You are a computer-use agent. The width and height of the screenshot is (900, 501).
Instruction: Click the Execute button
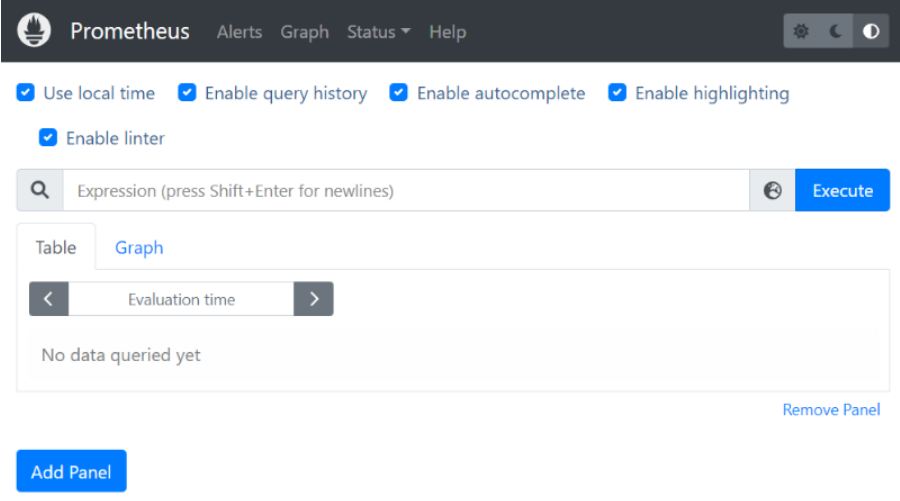click(x=843, y=190)
